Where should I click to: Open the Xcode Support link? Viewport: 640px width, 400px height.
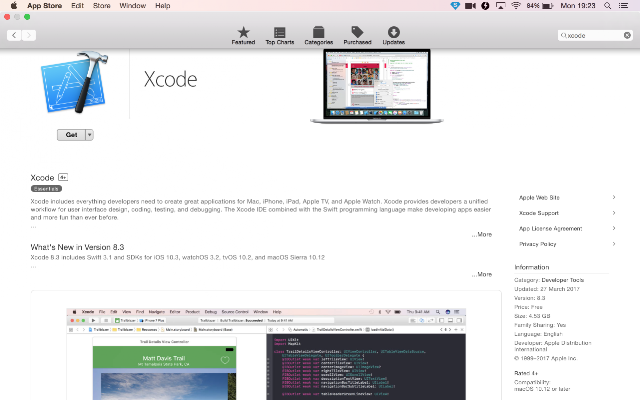pos(538,213)
